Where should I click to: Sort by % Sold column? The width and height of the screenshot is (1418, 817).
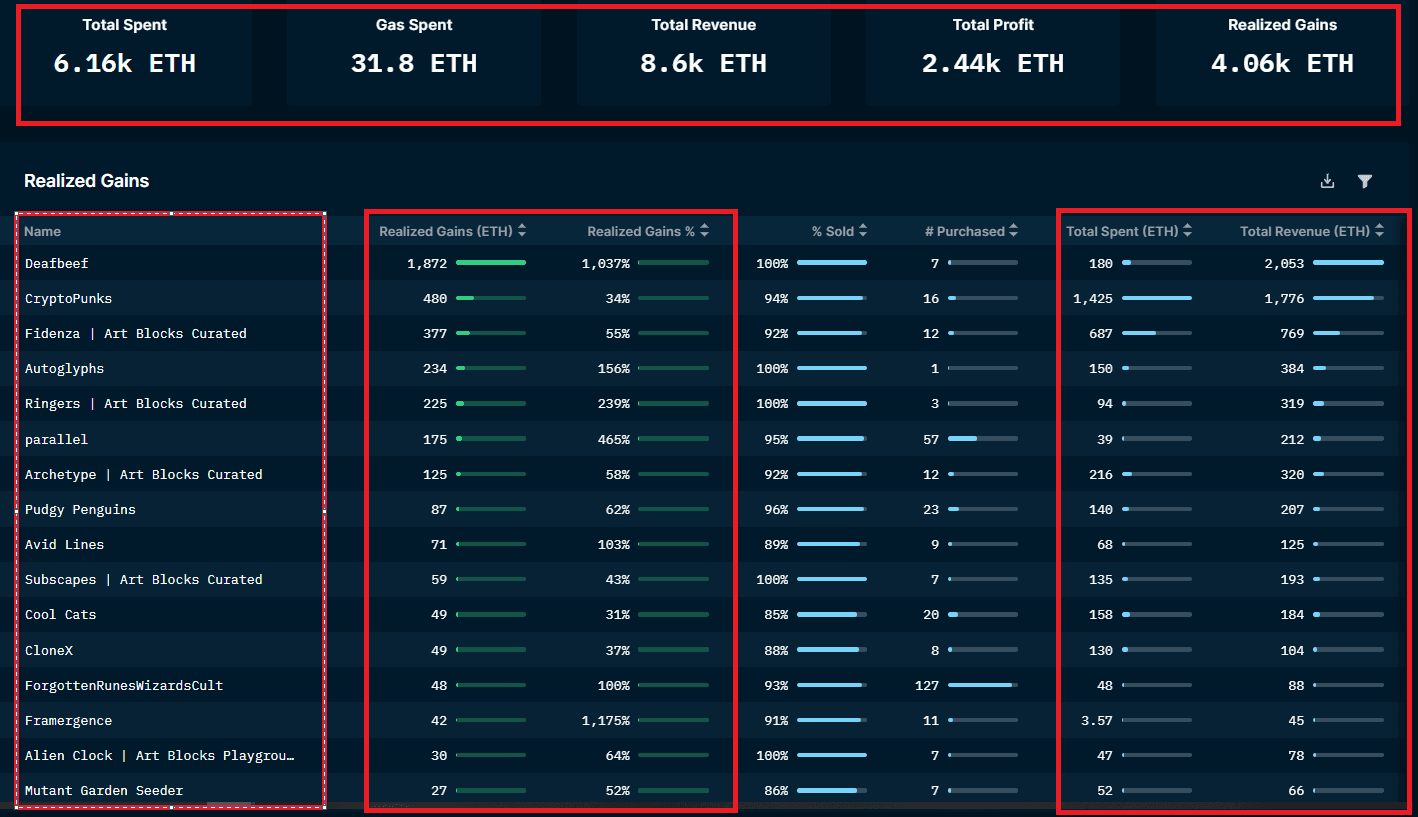(x=839, y=231)
